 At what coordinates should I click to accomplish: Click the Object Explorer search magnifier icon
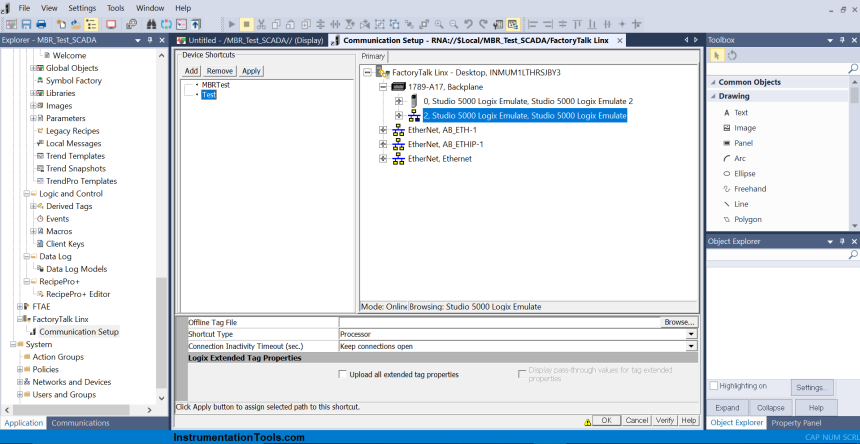(x=853, y=255)
